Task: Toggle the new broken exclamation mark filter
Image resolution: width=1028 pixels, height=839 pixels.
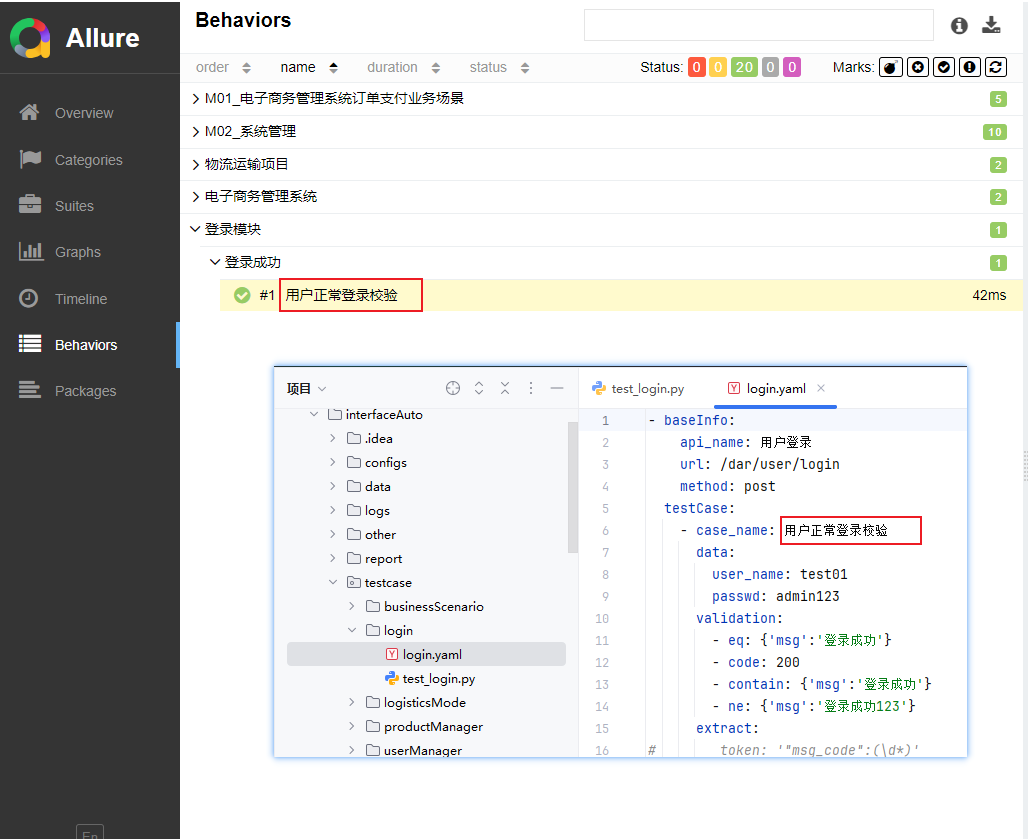Action: (x=970, y=68)
